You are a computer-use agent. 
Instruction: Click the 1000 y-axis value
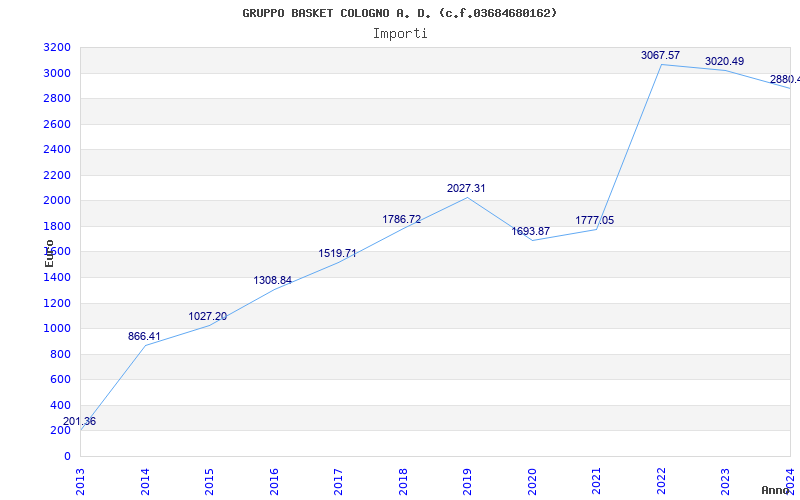click(x=57, y=329)
